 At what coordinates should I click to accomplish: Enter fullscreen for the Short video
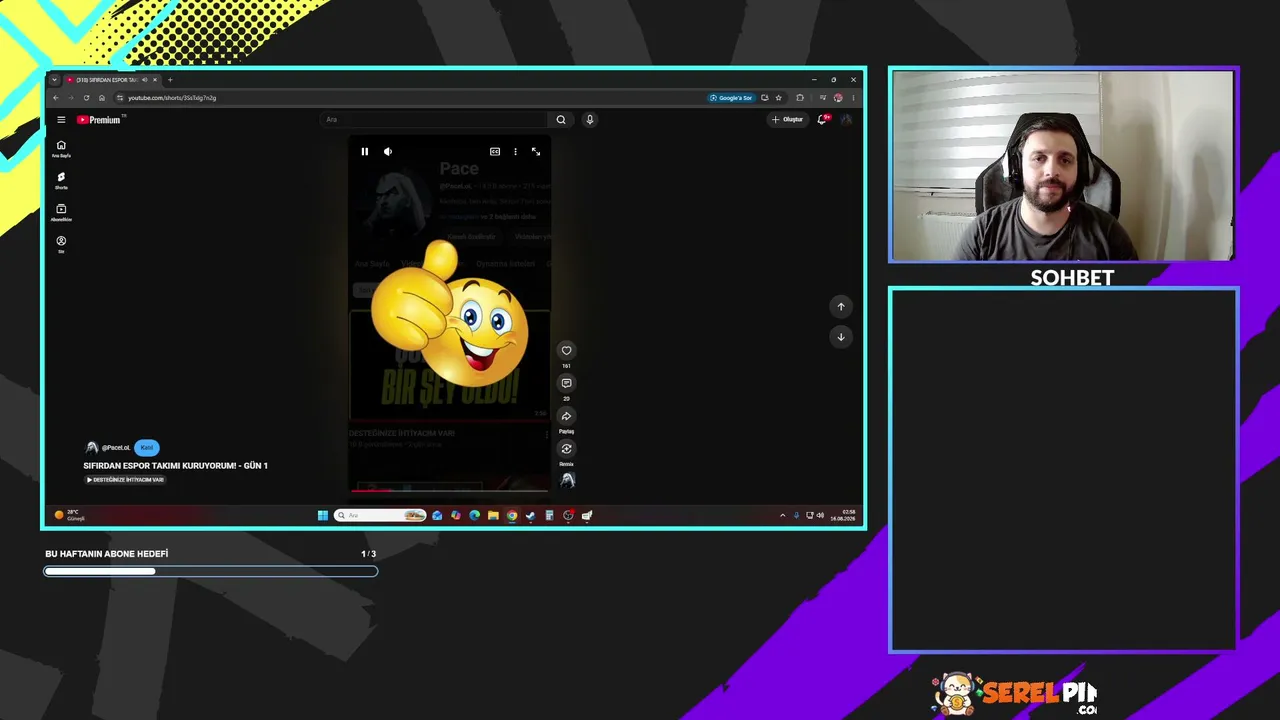[536, 152]
